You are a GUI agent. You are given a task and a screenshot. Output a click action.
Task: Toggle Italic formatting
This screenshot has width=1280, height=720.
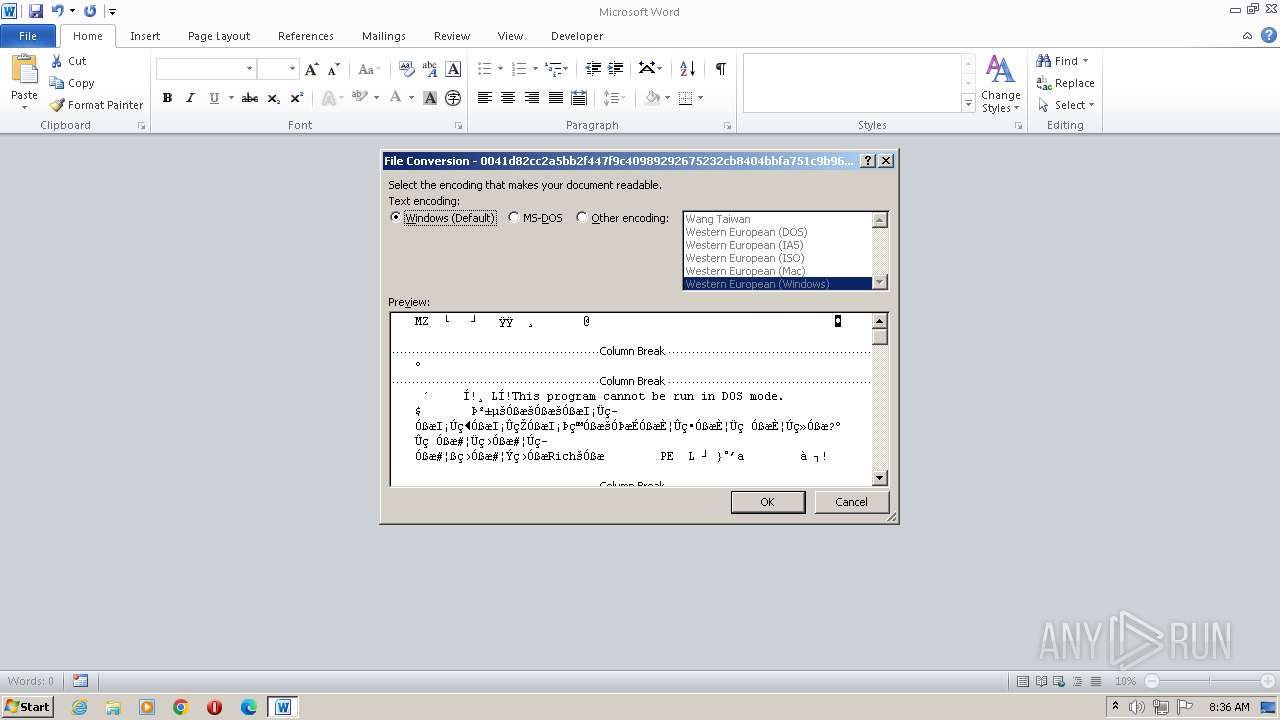click(190, 98)
